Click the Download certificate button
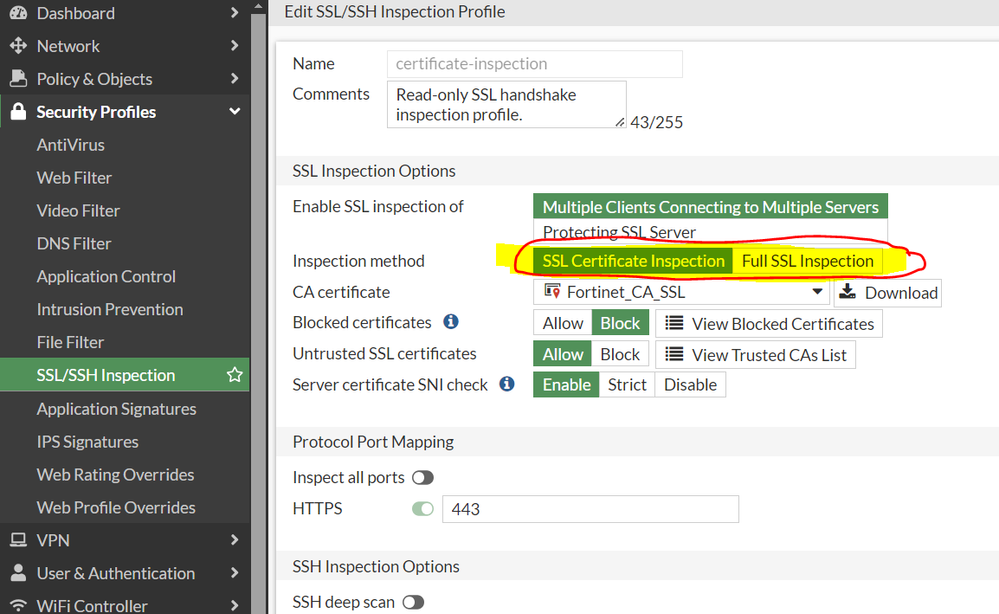 pos(888,293)
